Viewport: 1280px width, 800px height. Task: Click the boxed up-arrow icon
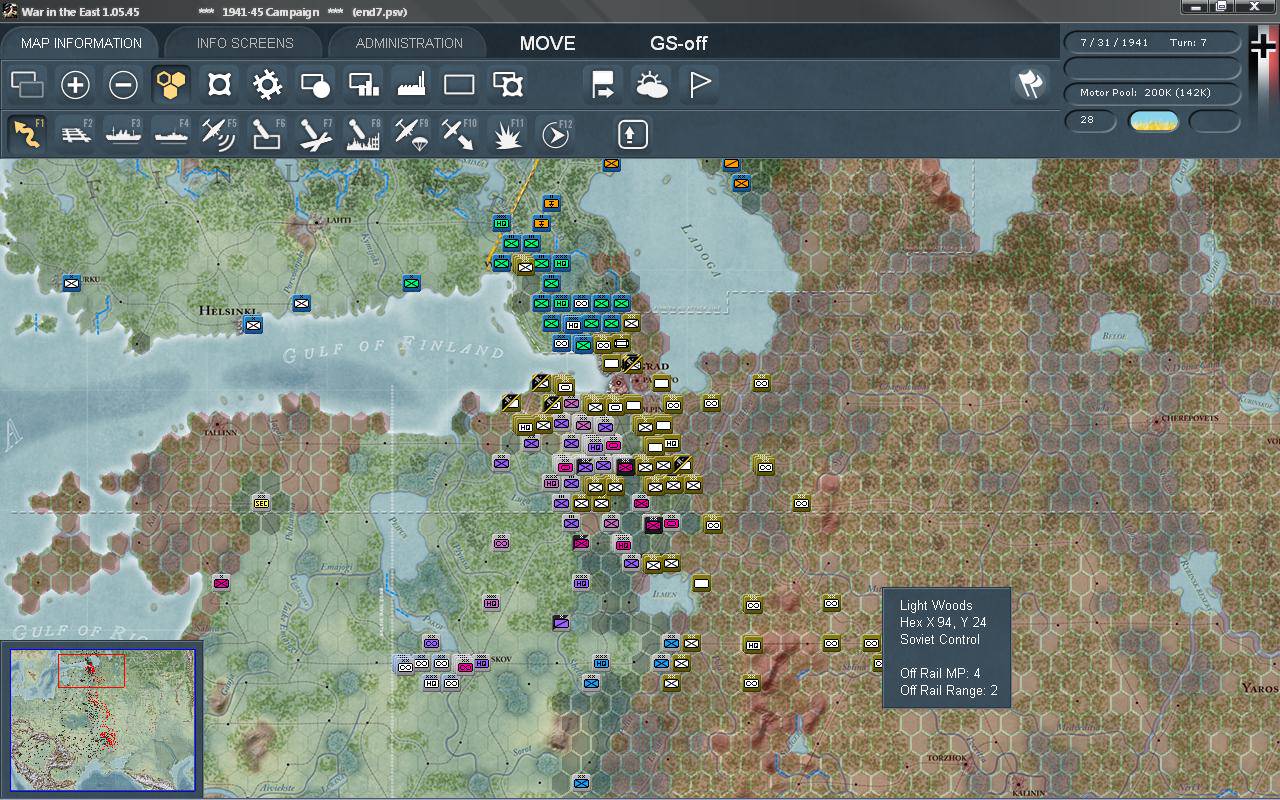click(632, 133)
